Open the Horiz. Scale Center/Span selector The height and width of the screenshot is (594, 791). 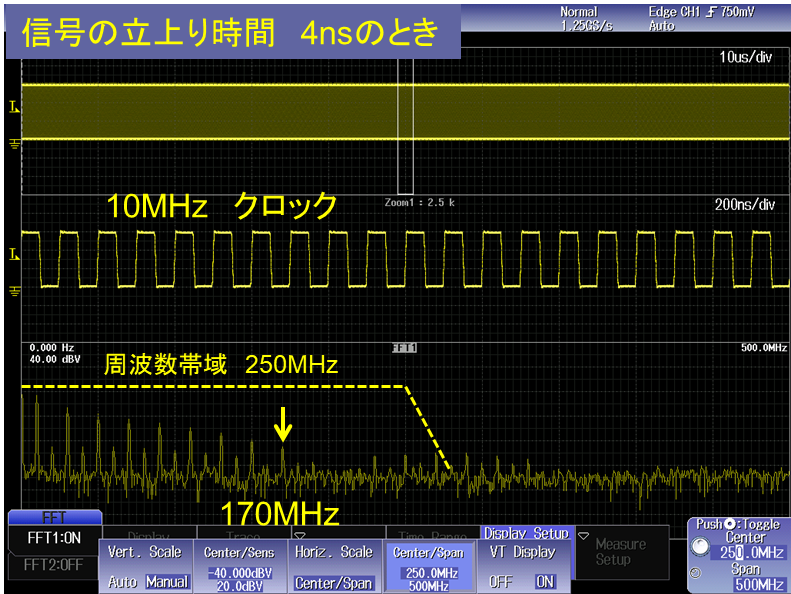tap(333, 583)
